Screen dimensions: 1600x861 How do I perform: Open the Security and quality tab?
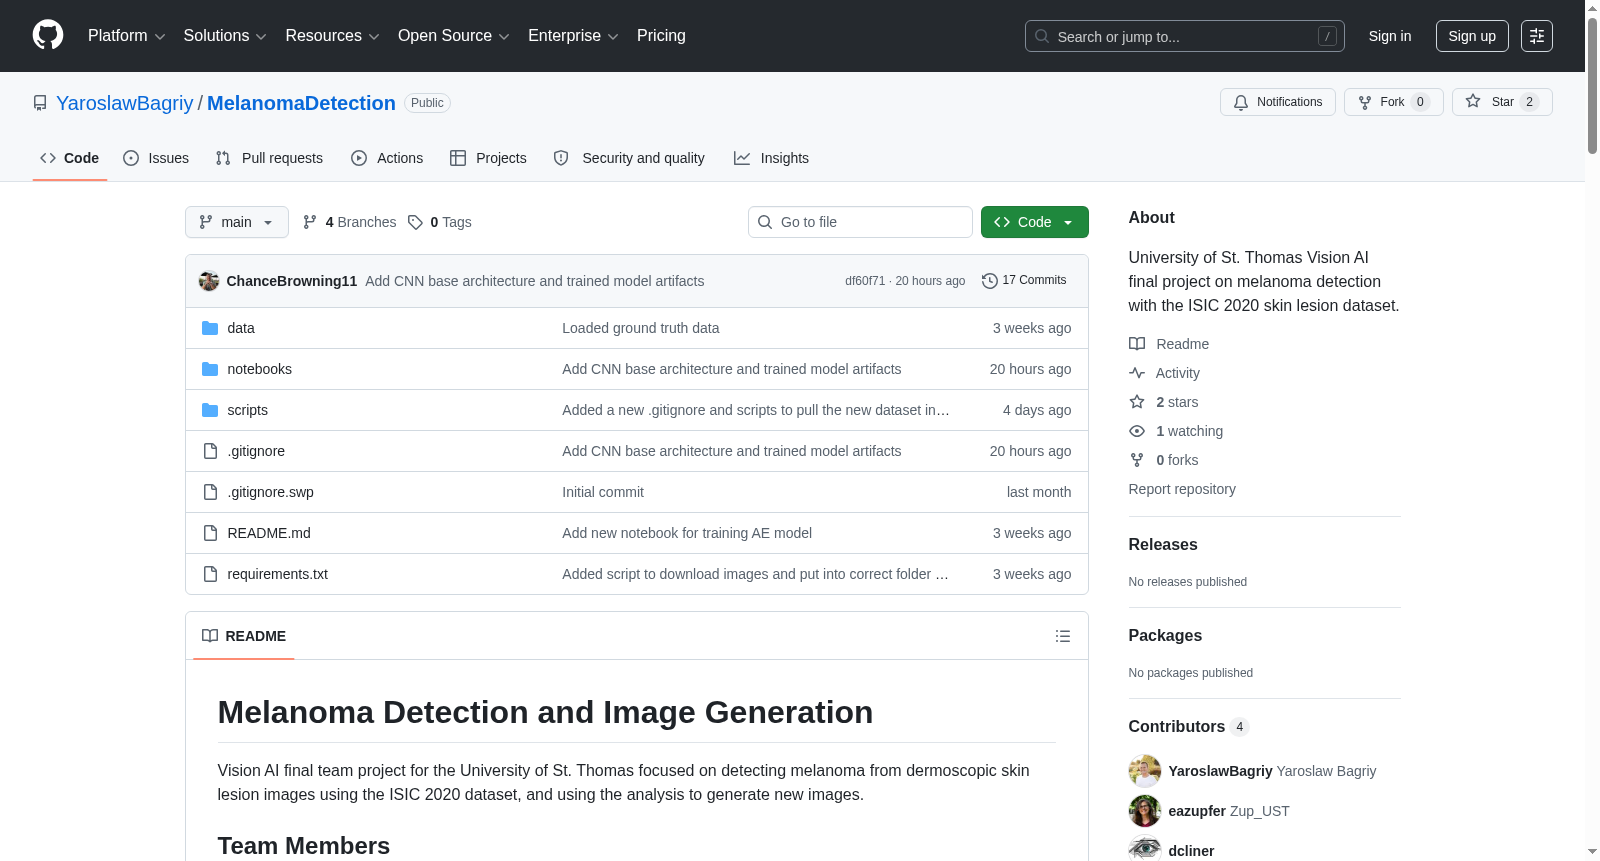(x=629, y=158)
